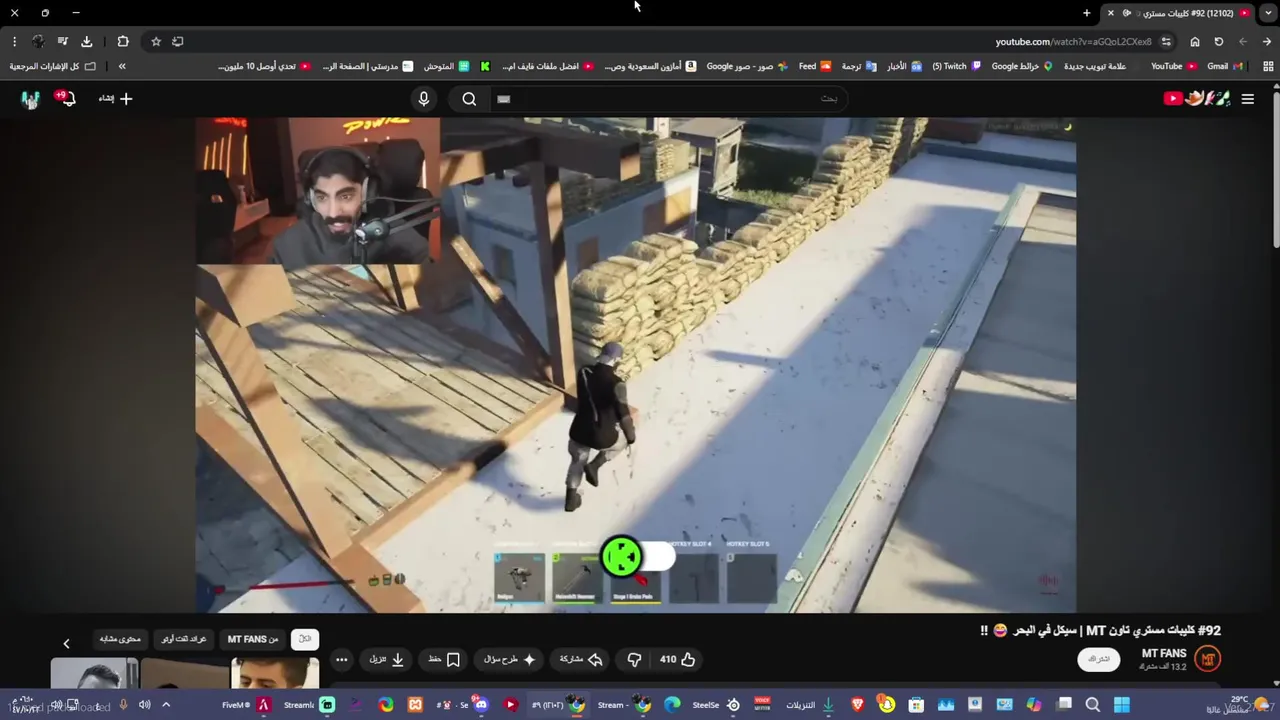Open the Amazon Saudi bookmark
The width and height of the screenshot is (1280, 720).
[650, 66]
